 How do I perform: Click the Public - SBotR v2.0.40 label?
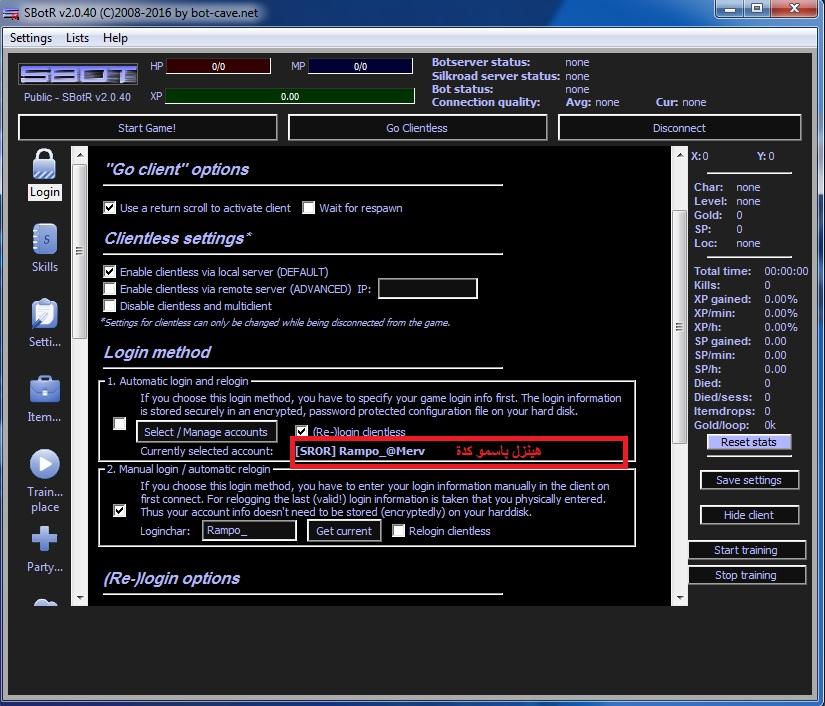pos(77,97)
